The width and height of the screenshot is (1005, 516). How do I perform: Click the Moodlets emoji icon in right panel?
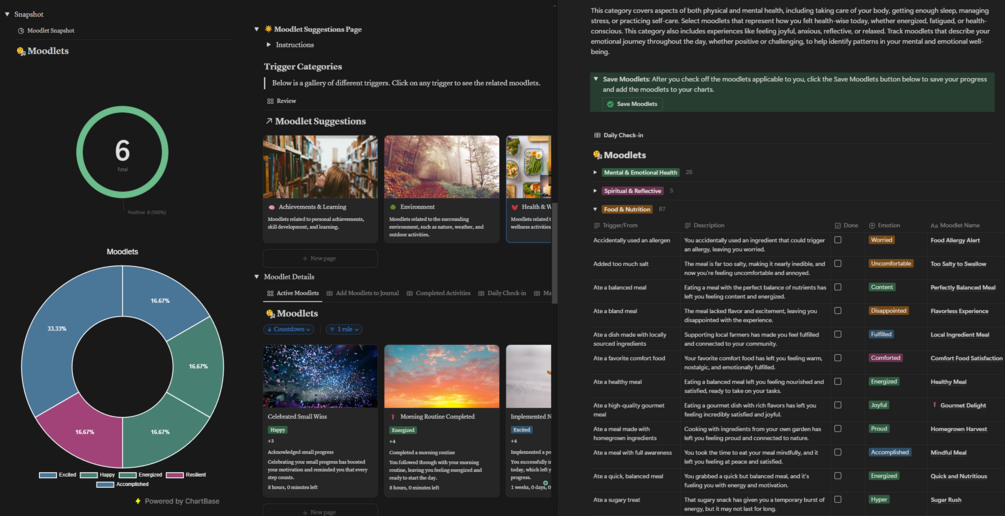(598, 155)
